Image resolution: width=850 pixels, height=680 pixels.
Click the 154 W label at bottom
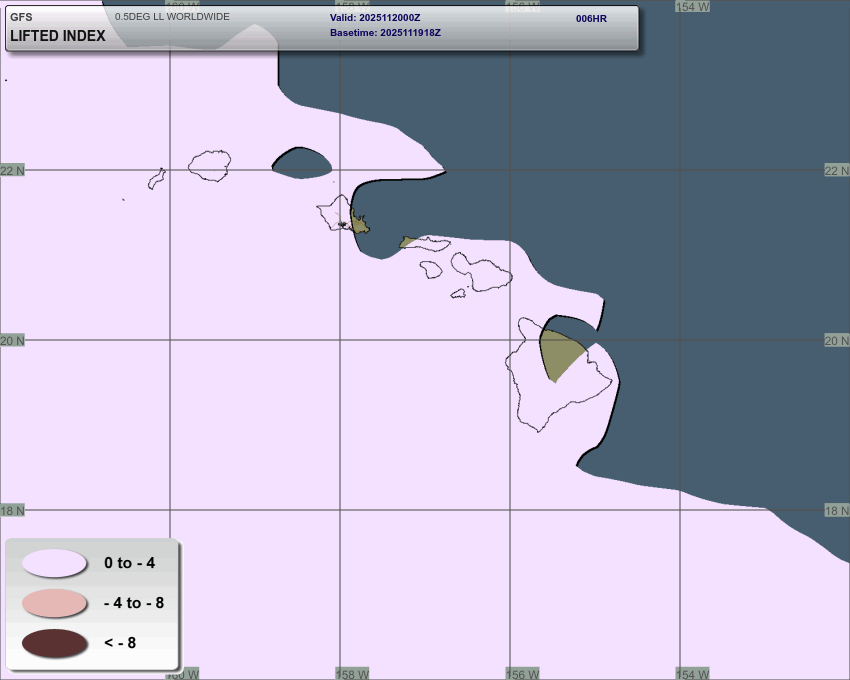[x=692, y=673]
